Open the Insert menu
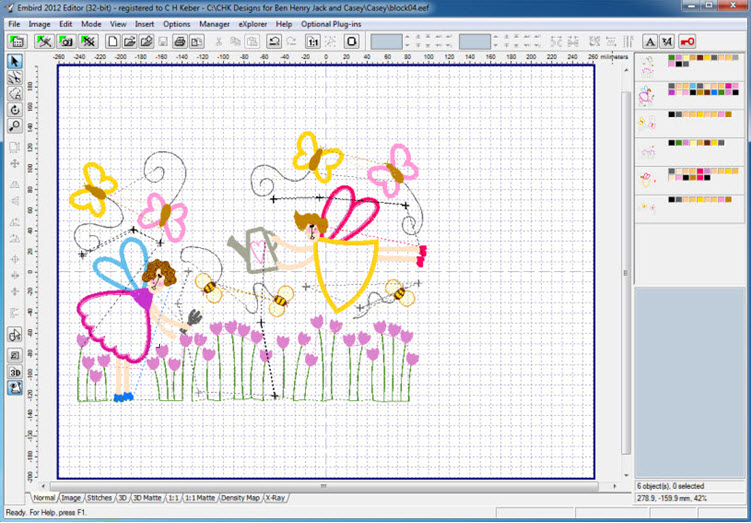751x523 pixels. [145, 23]
